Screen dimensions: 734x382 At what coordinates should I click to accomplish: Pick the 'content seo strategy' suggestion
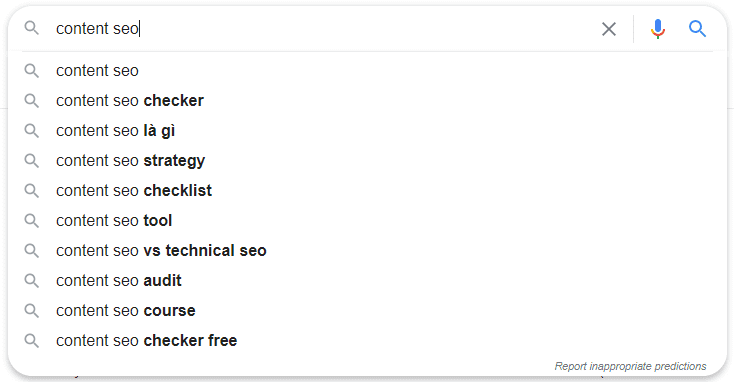point(367,161)
